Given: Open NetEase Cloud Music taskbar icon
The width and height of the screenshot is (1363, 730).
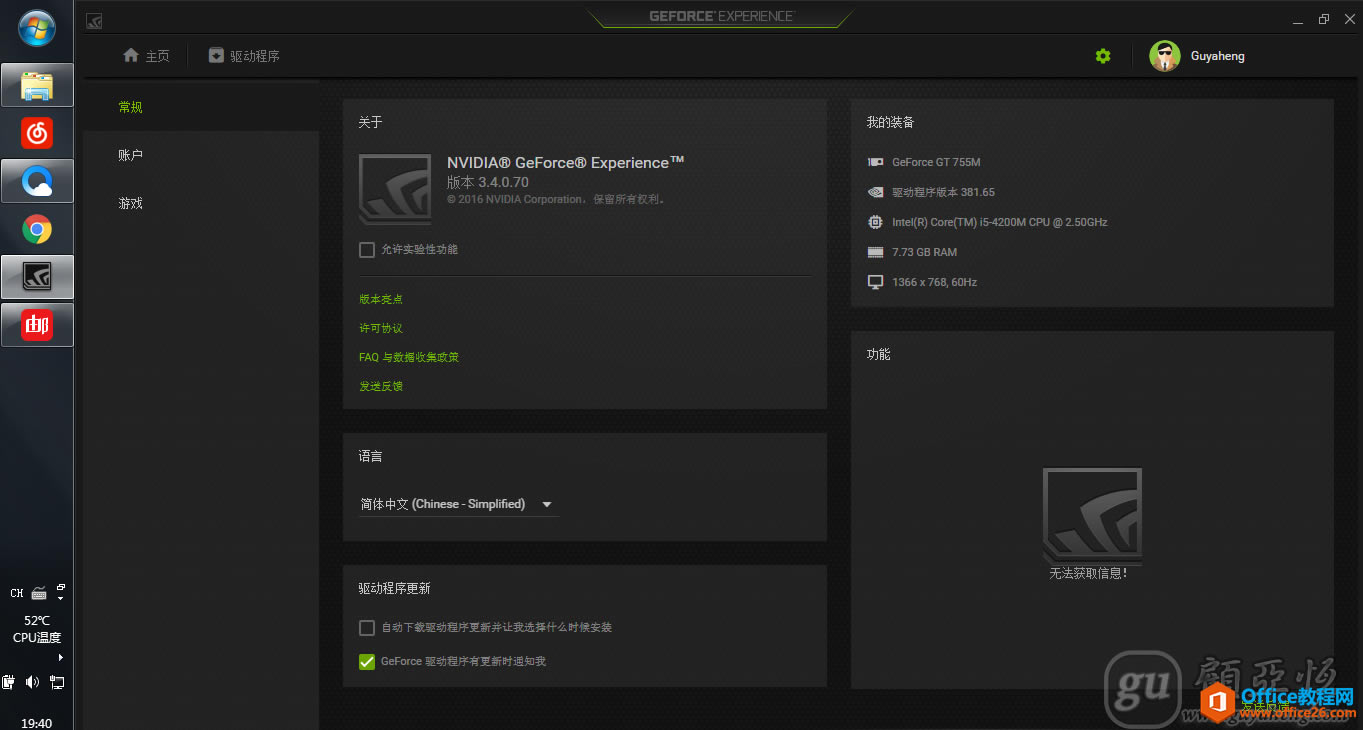Looking at the screenshot, I should coord(37,133).
